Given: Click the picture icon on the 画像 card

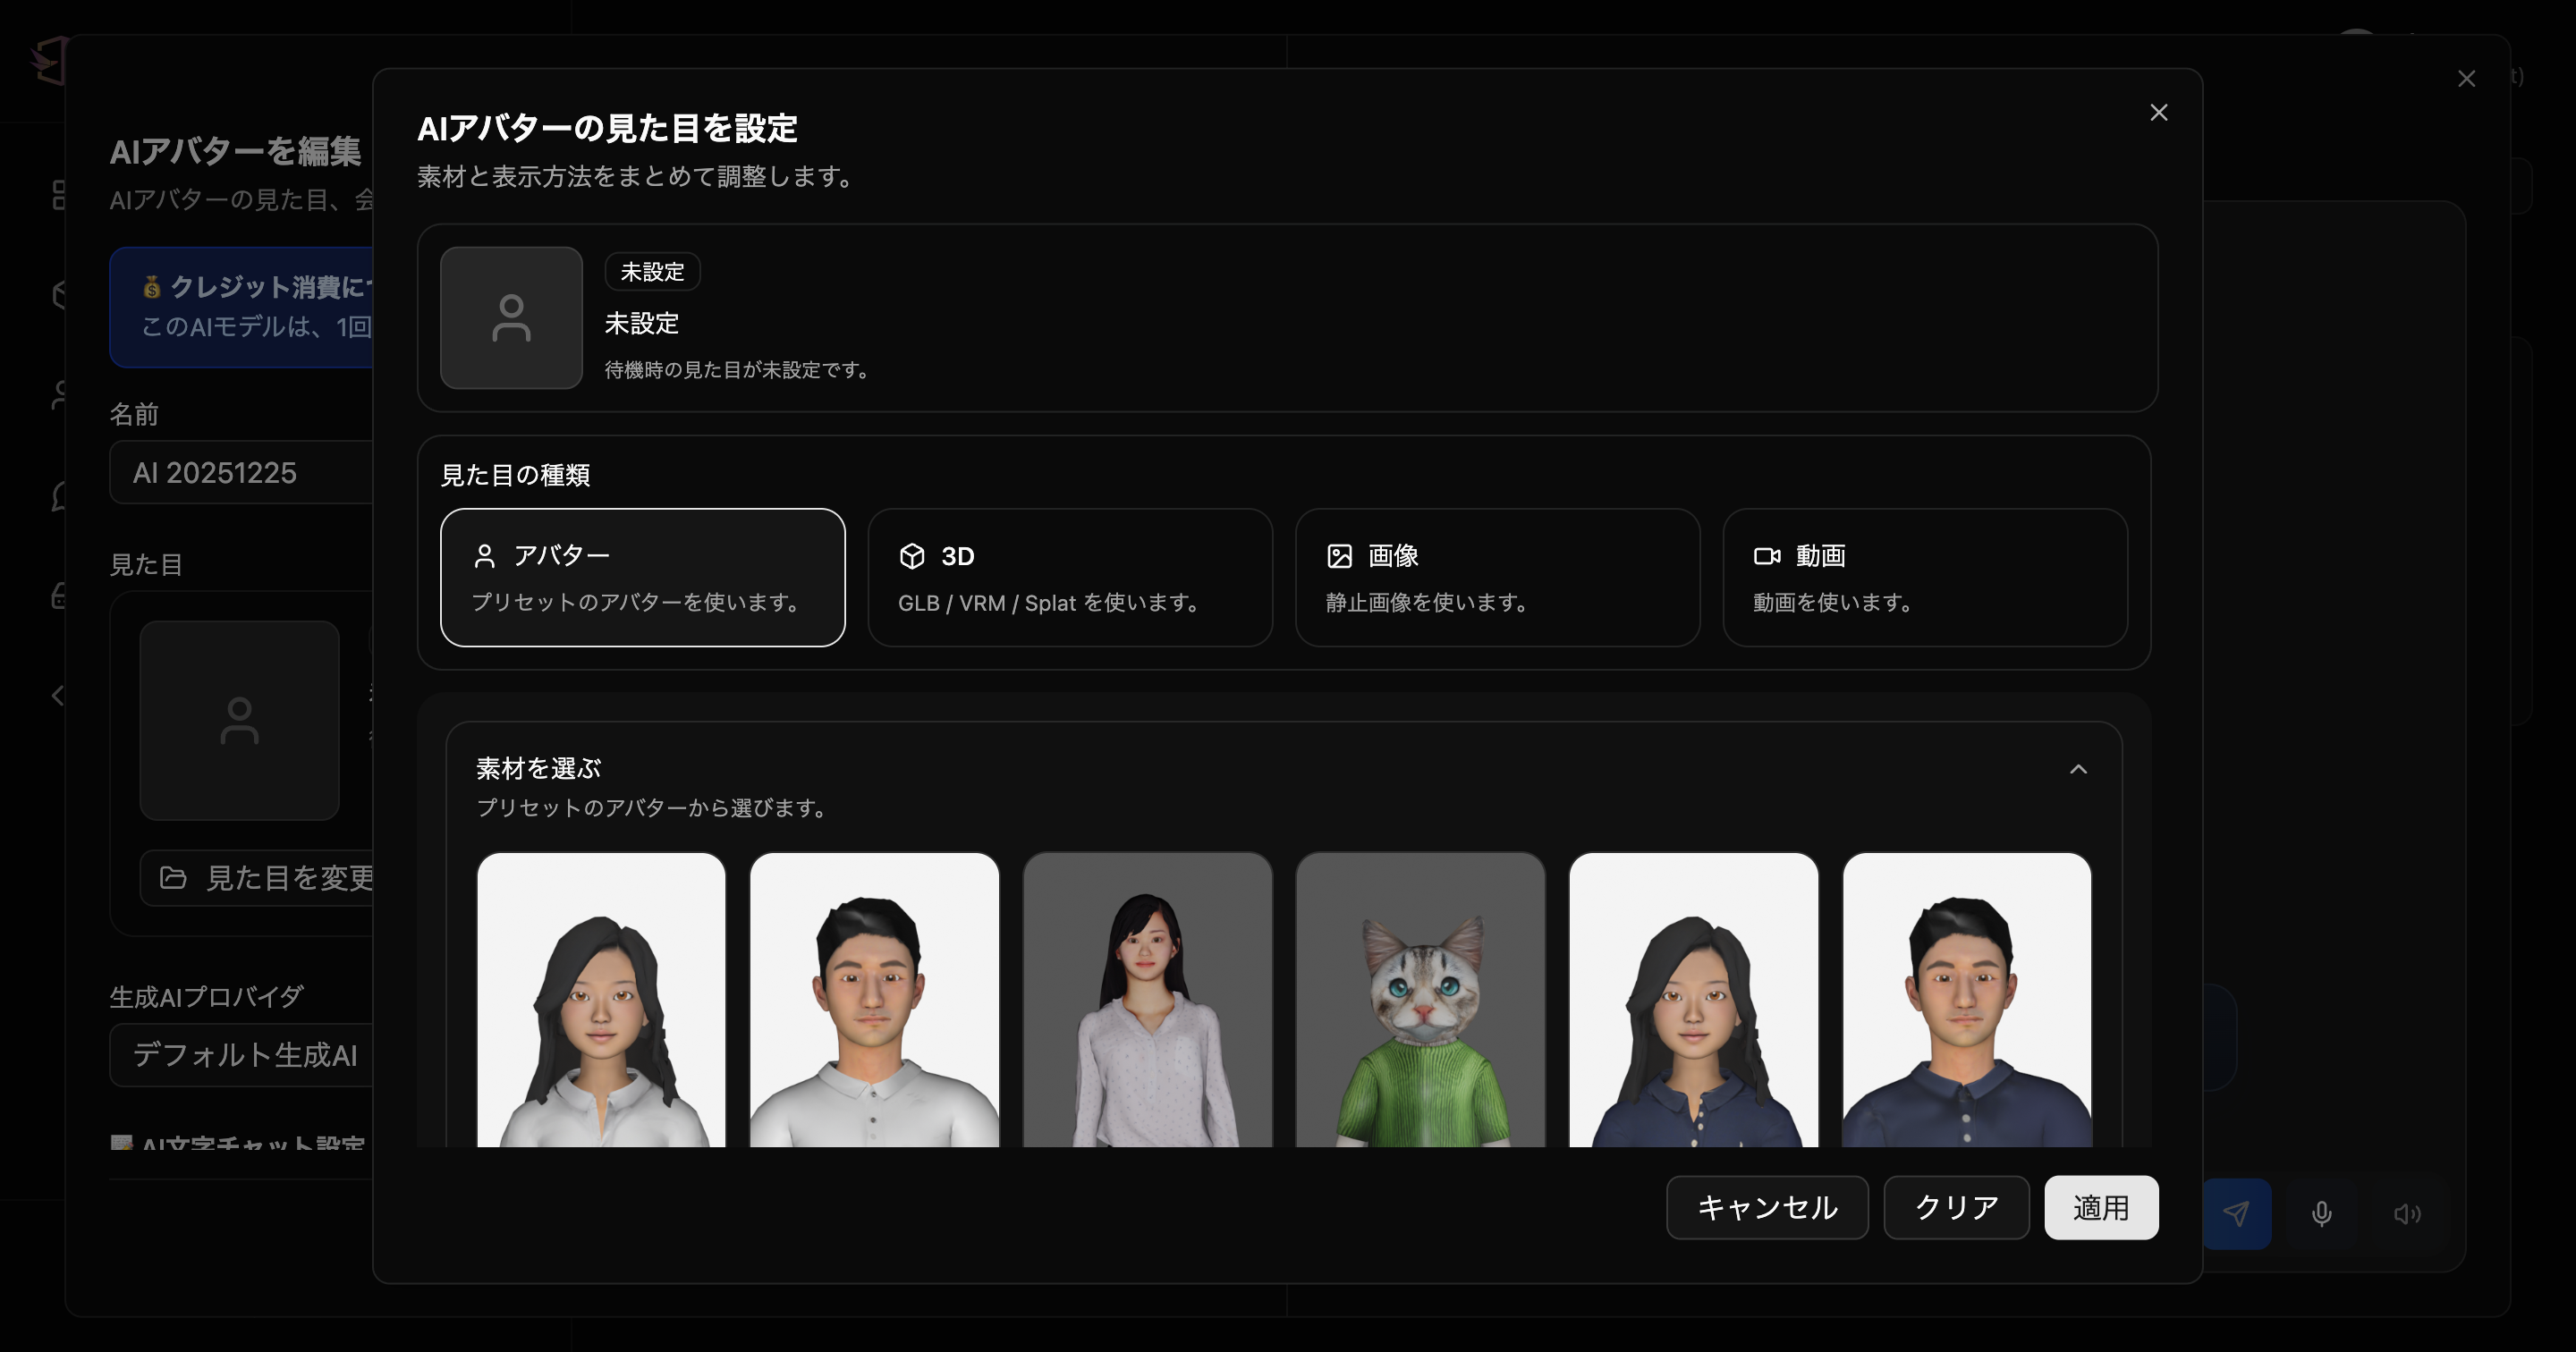Looking at the screenshot, I should coord(1339,556).
